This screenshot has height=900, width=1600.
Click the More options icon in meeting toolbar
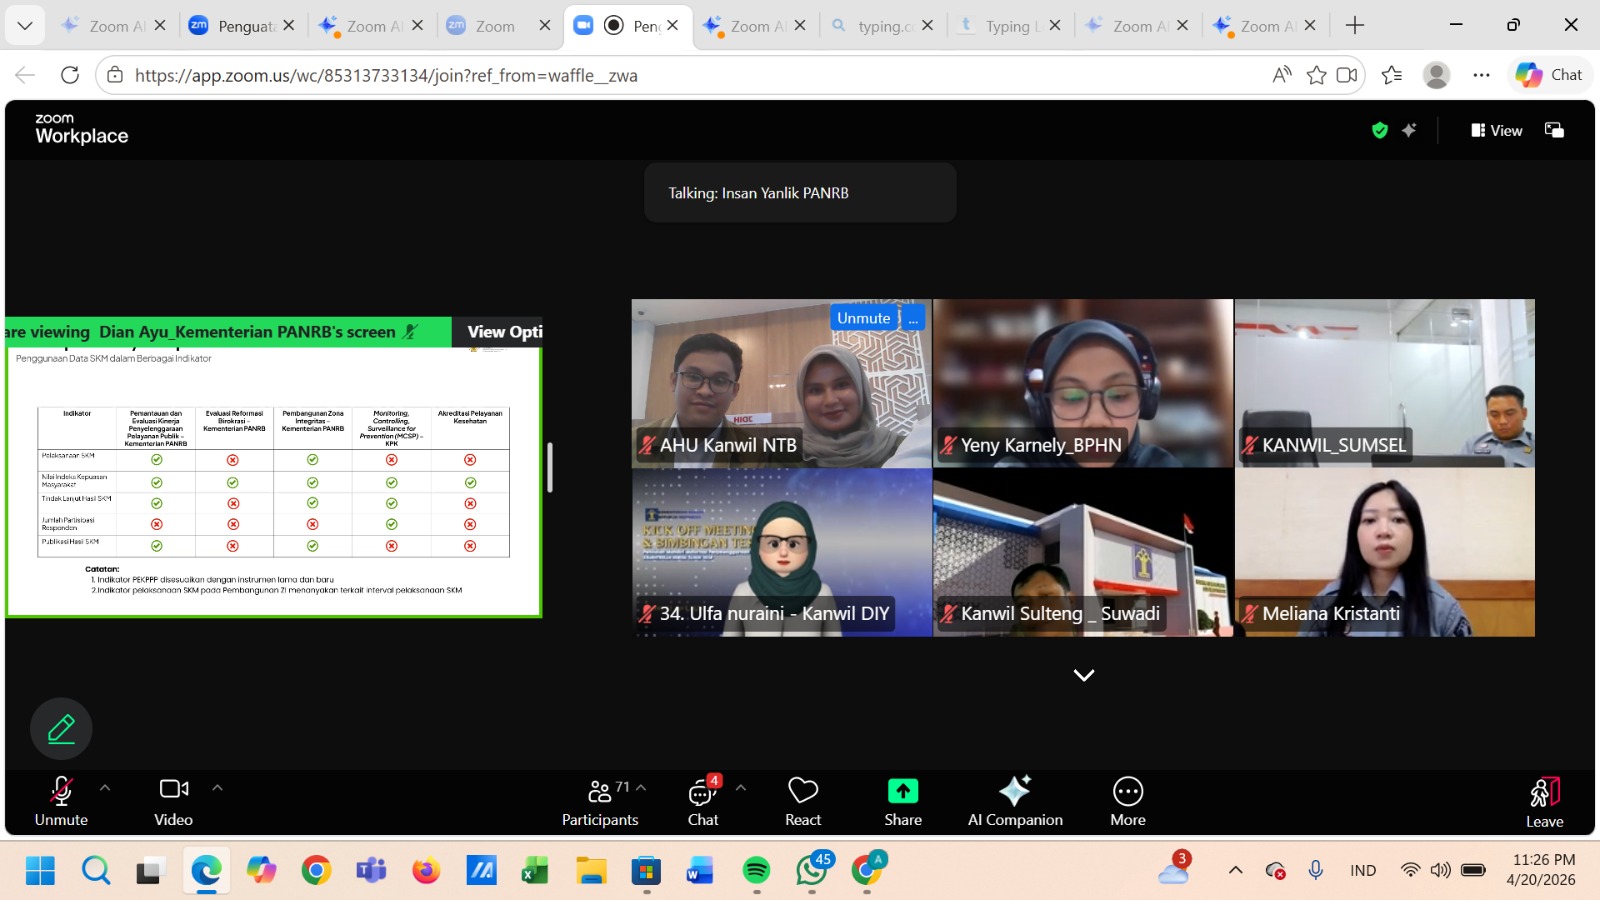pyautogui.click(x=1127, y=800)
